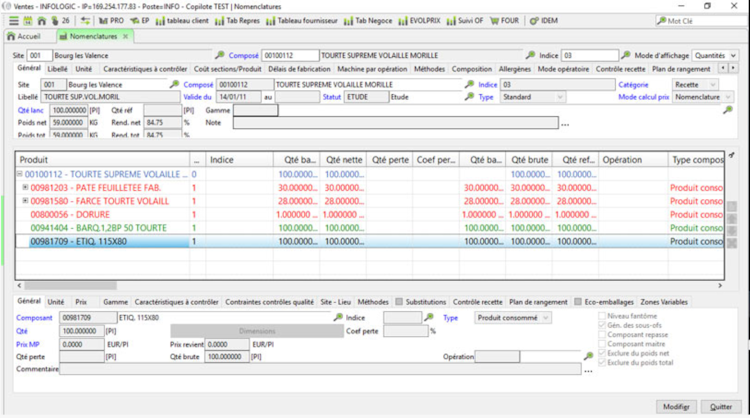
Task: Click the grid horizontal scrollbar thumb
Action: click(x=70, y=286)
